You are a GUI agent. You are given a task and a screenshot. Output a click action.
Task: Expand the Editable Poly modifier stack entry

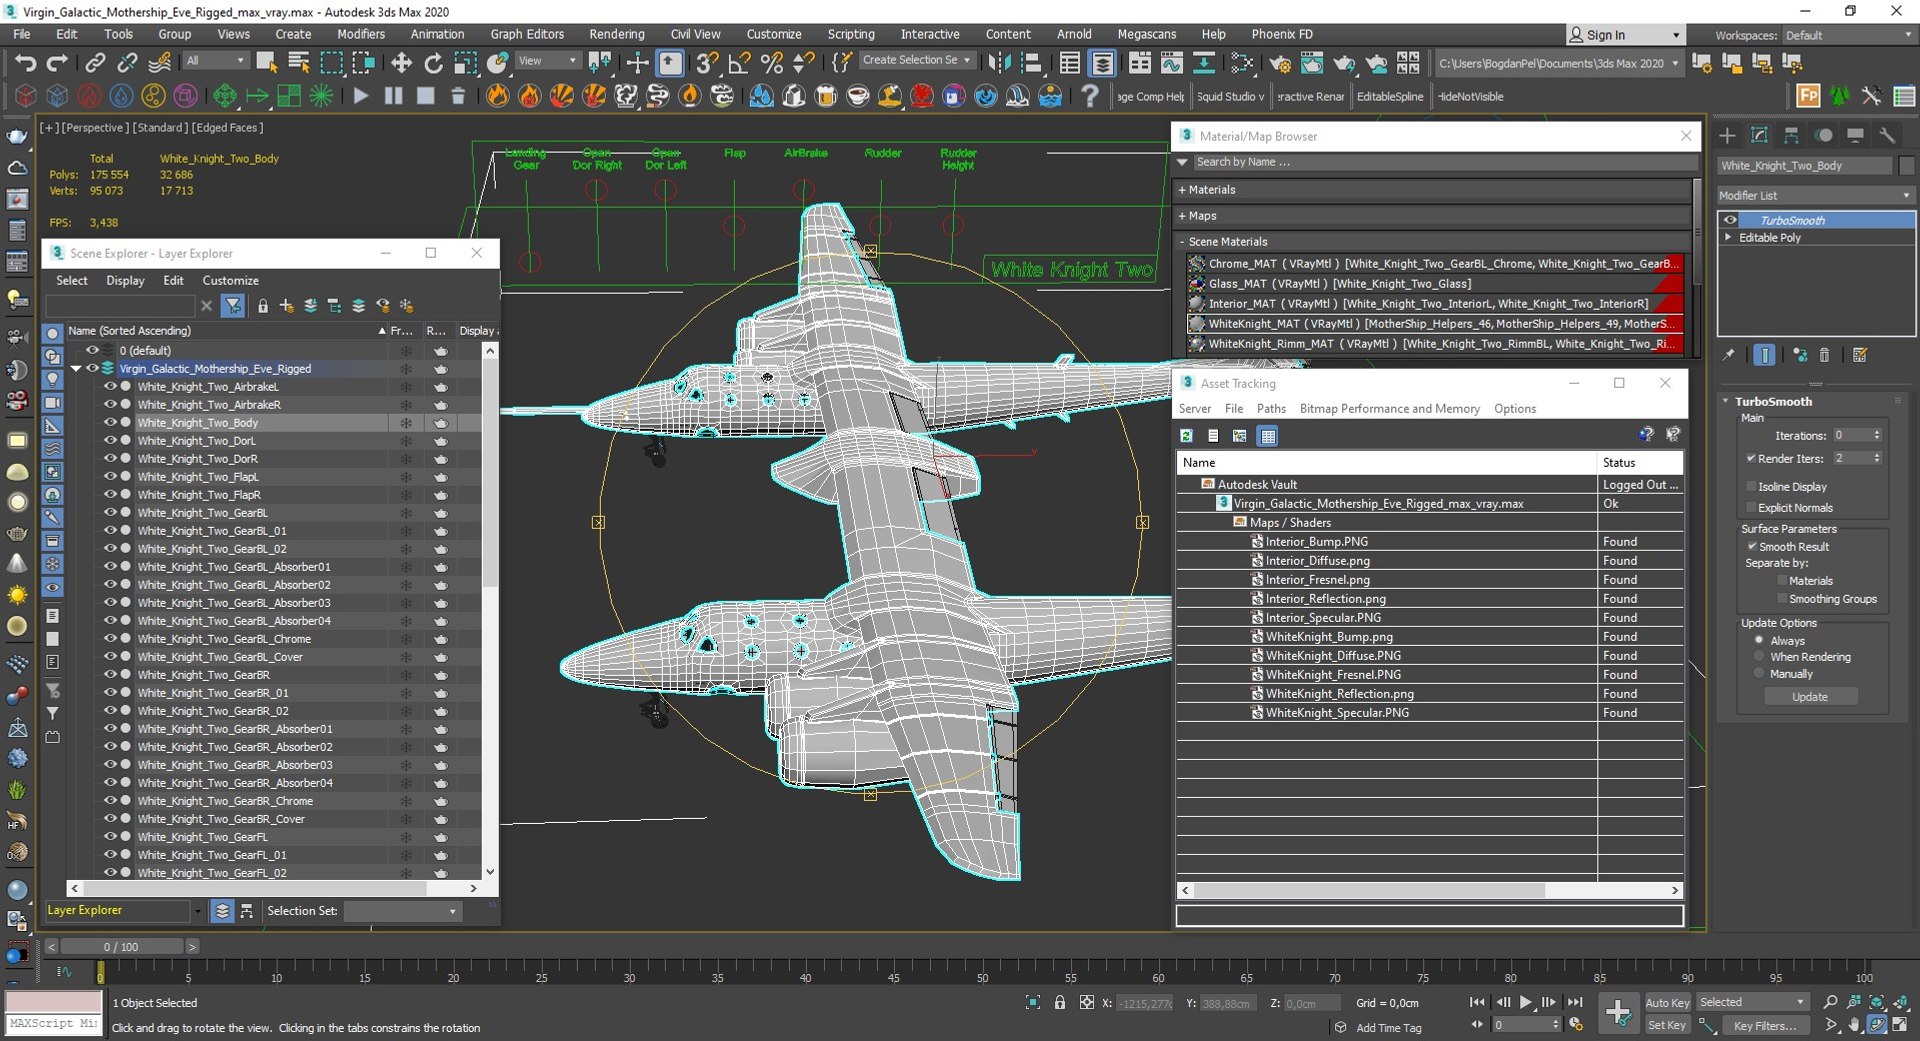click(x=1728, y=237)
